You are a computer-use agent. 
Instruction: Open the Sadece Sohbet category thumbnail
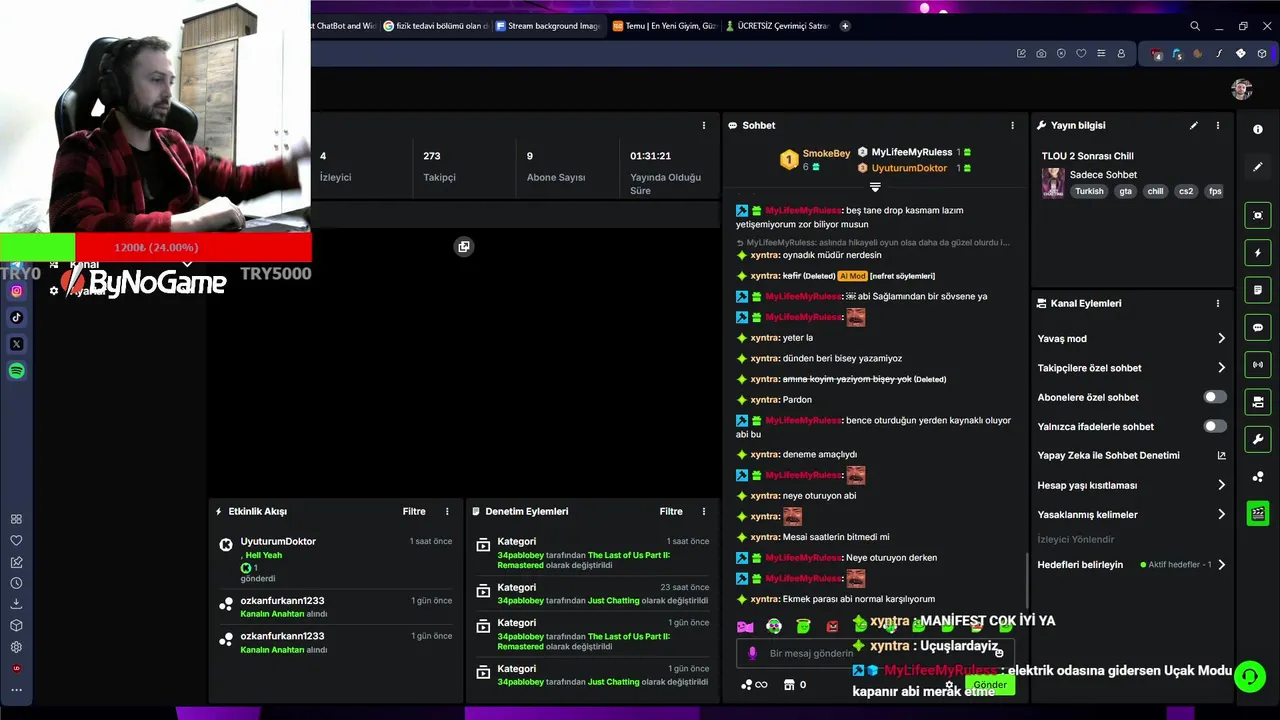pyautogui.click(x=1053, y=182)
